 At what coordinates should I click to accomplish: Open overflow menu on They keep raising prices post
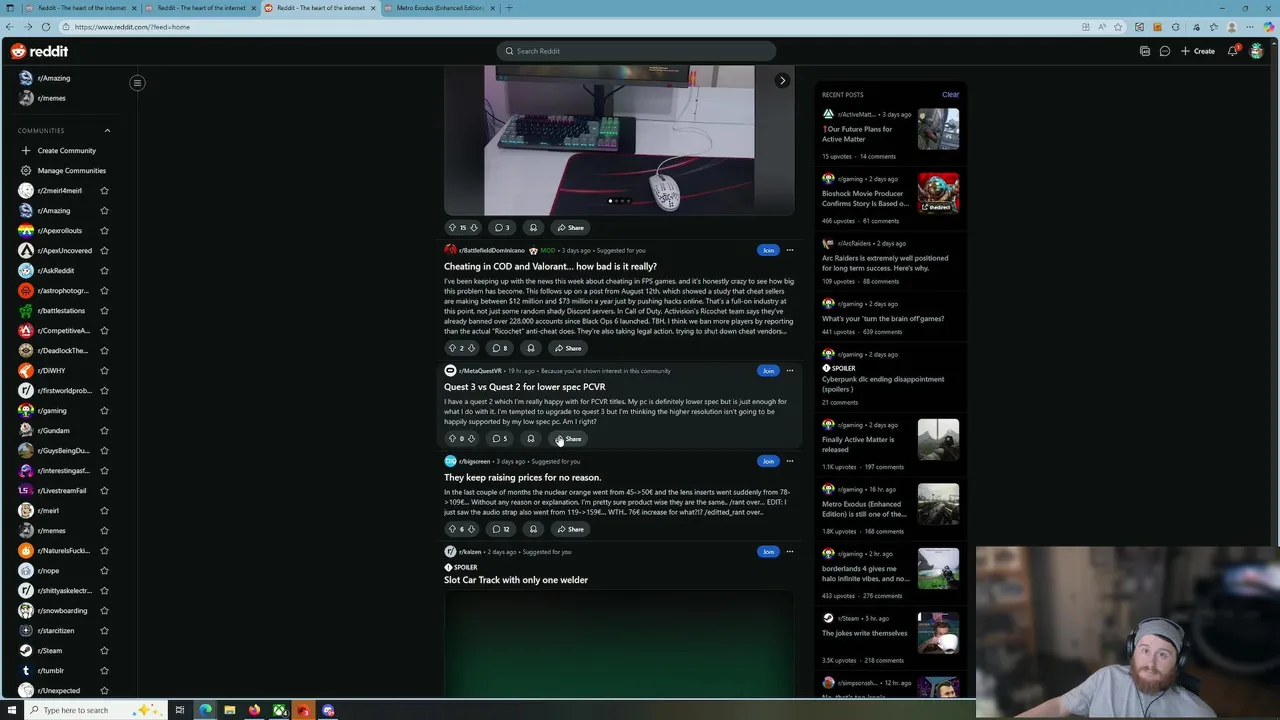[789, 461]
